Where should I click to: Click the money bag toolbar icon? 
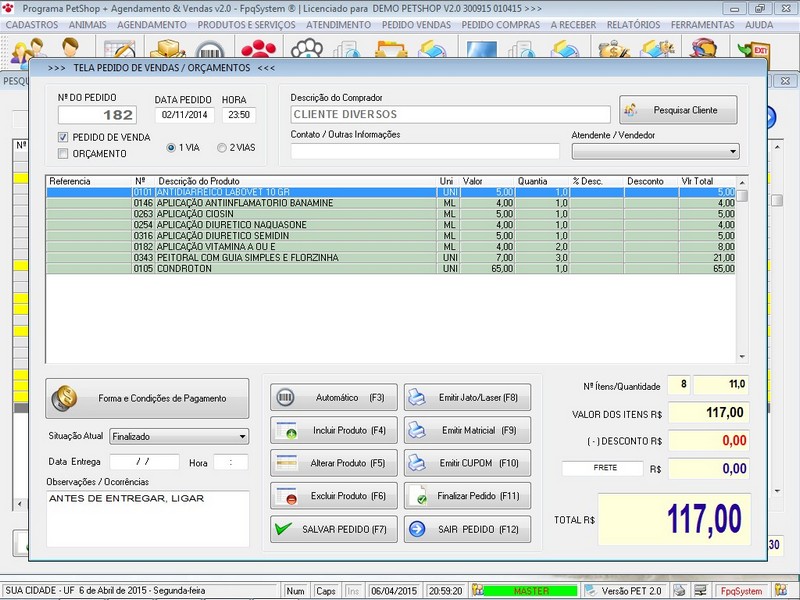click(613, 49)
